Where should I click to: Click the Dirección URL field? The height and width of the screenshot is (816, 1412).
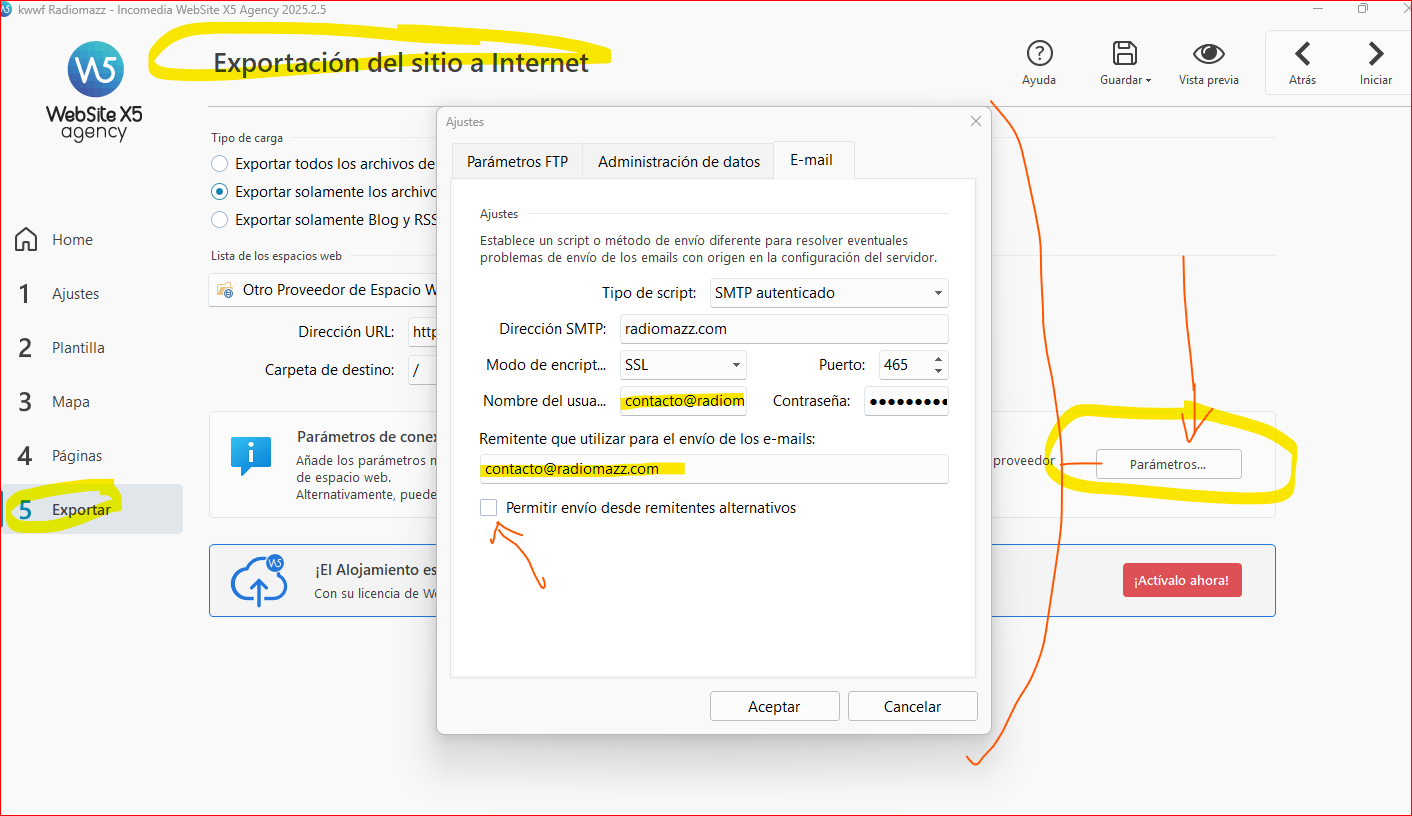423,332
